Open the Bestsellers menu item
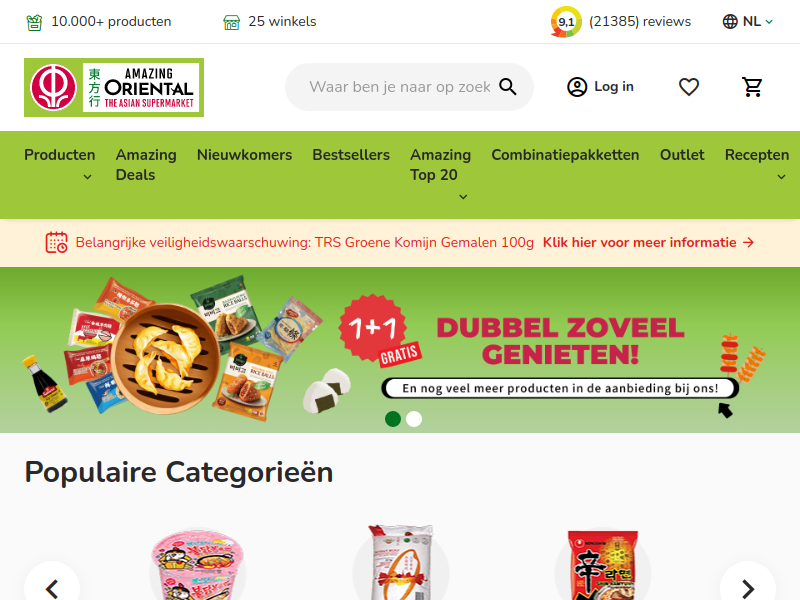The image size is (800, 600). tap(351, 155)
